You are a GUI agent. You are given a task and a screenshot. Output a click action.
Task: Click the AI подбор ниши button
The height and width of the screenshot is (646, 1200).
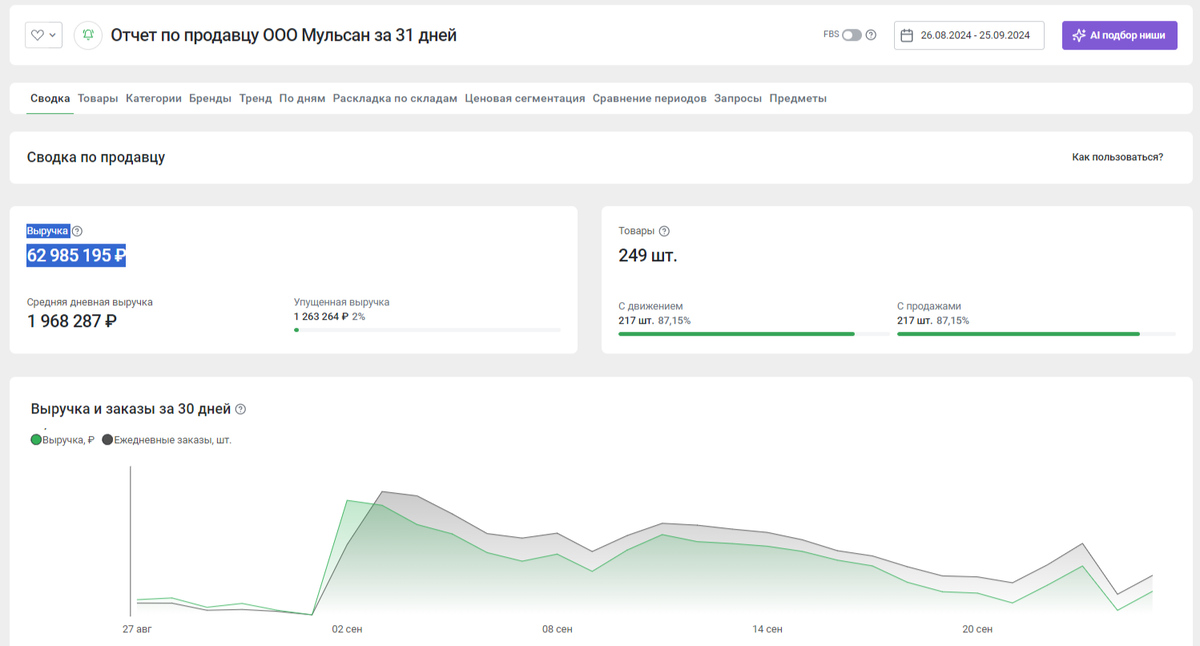click(1119, 35)
